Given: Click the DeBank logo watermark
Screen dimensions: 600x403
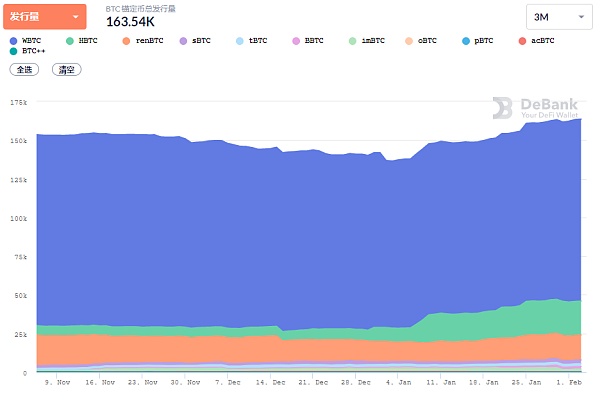Looking at the screenshot, I should click(535, 109).
